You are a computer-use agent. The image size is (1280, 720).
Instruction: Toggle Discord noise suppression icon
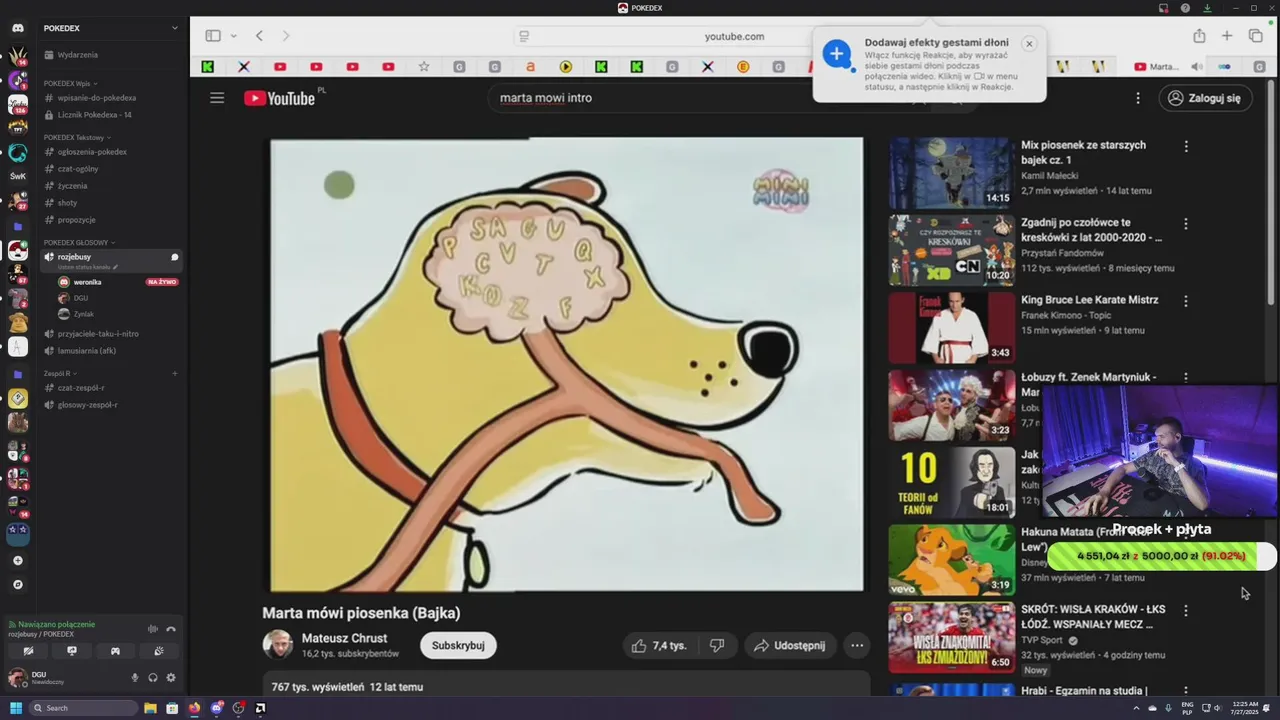[153, 629]
